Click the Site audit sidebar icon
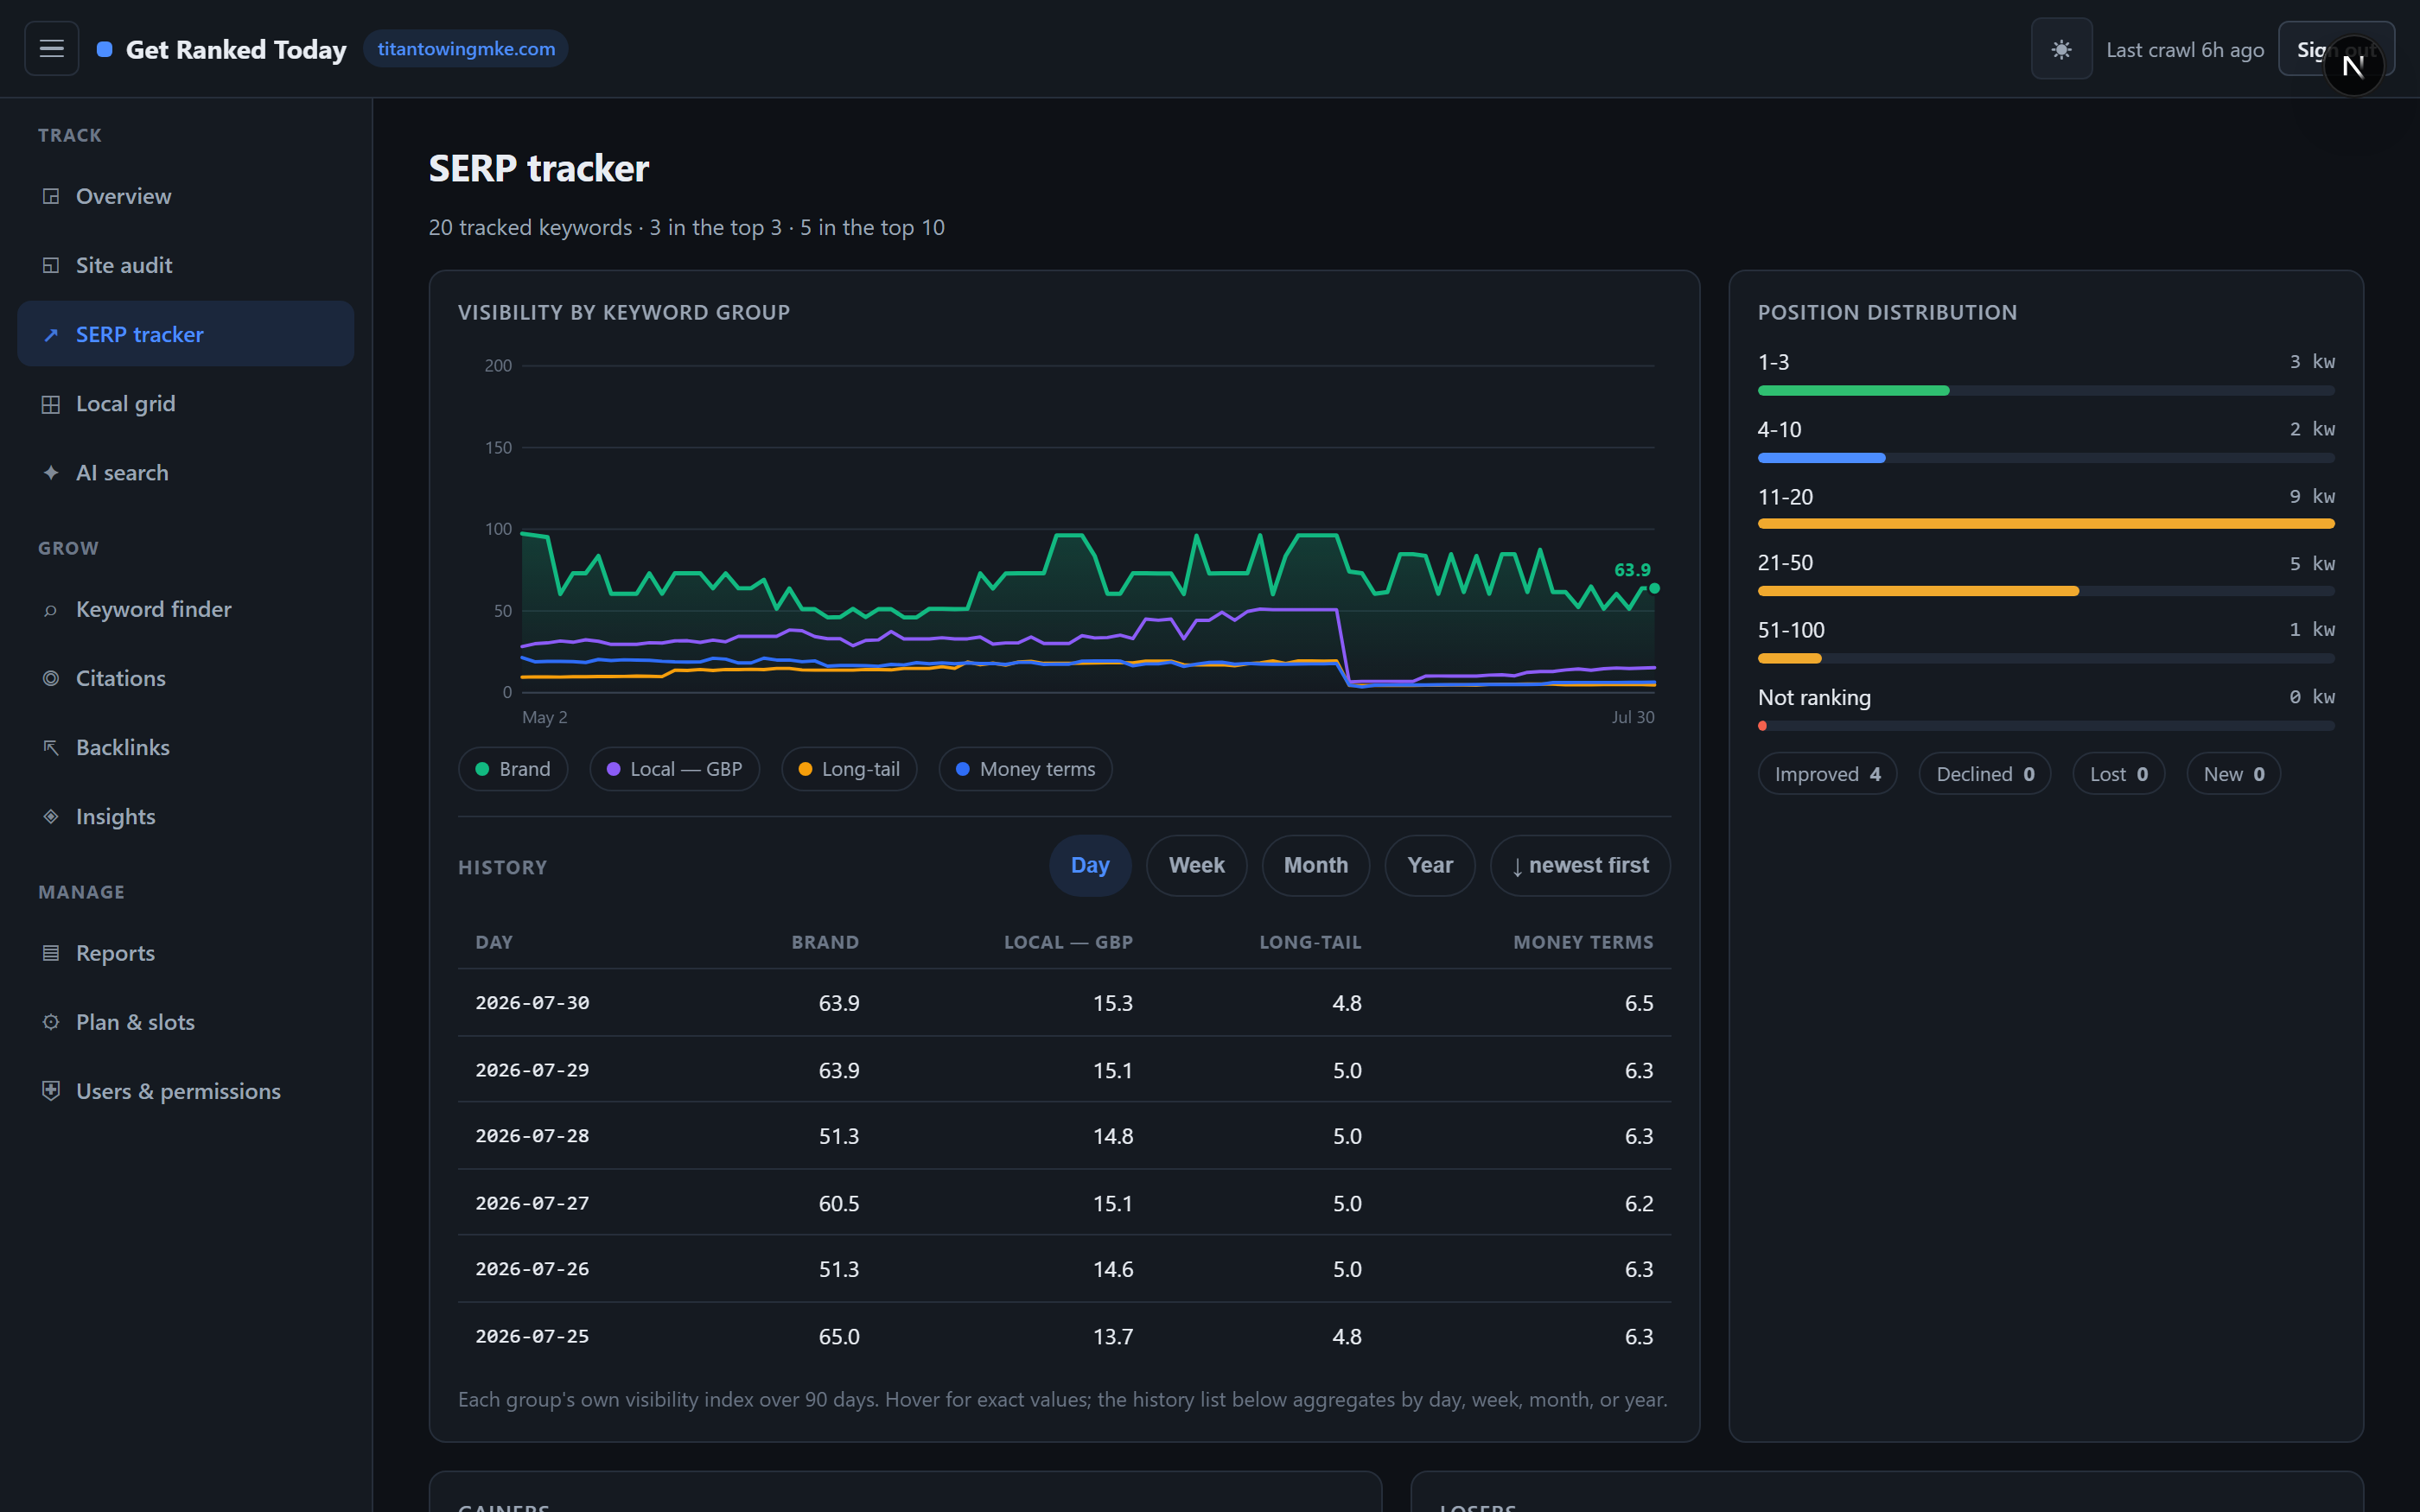 [x=51, y=265]
